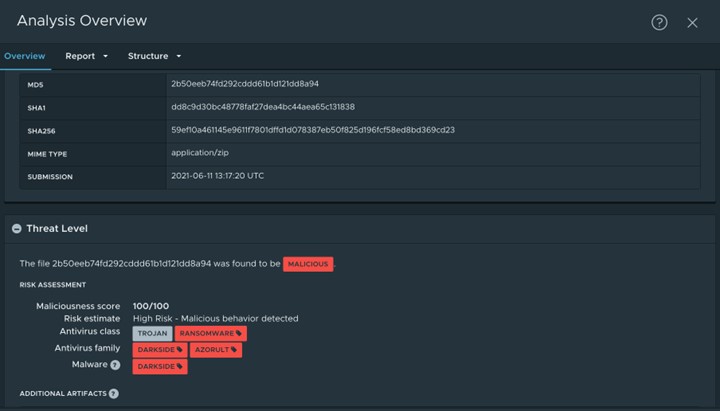720x411 pixels.
Task: Click the SHA1 hash value
Action: coord(262,107)
